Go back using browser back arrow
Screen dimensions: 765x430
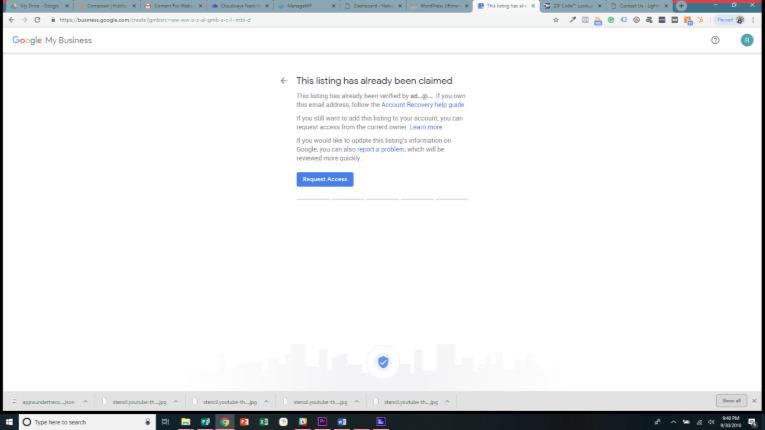point(12,20)
